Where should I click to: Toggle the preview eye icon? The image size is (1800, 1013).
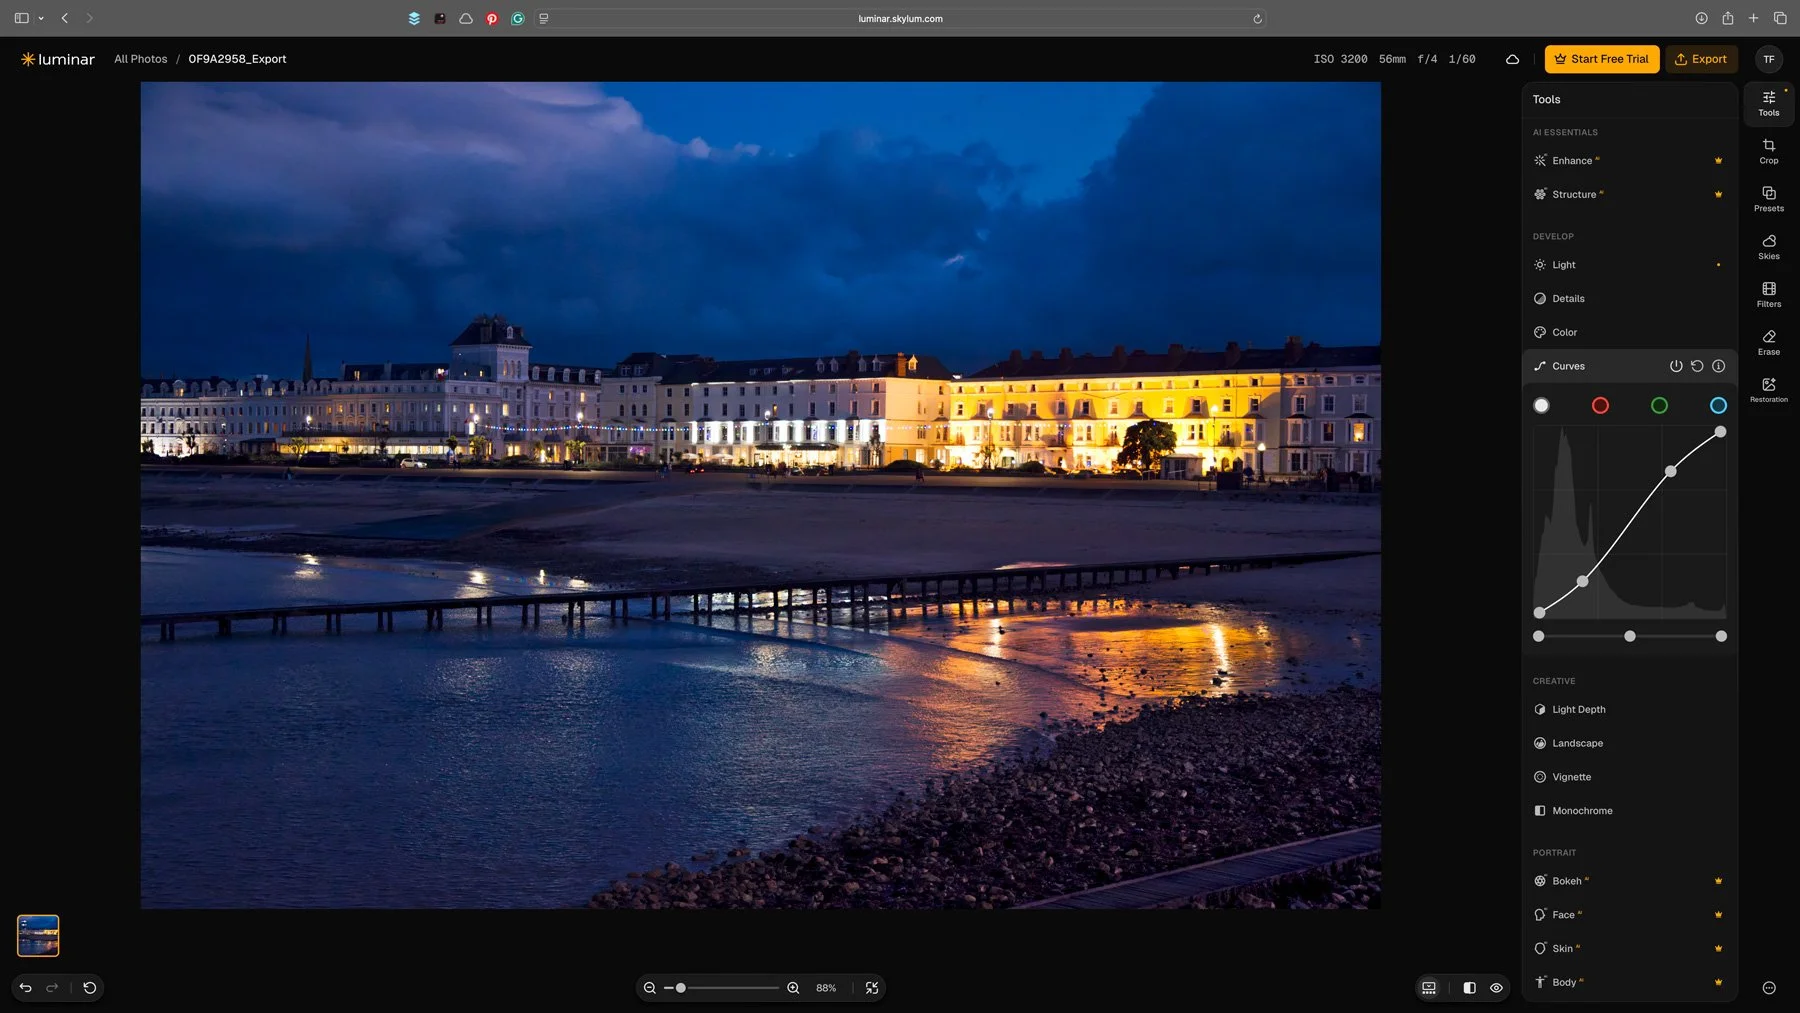coord(1496,988)
